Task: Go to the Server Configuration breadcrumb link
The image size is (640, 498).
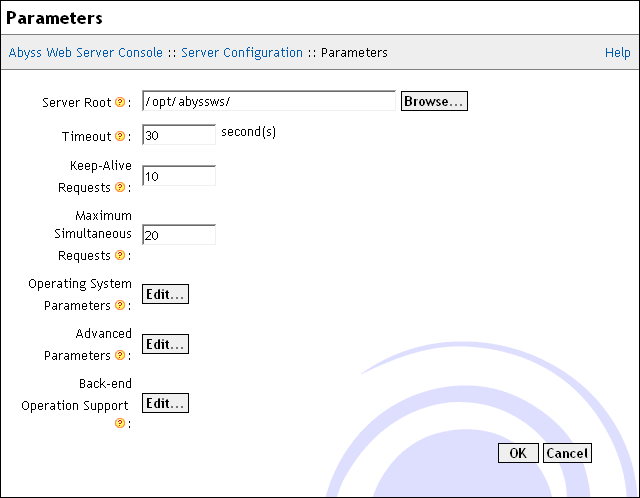Action: tap(242, 53)
